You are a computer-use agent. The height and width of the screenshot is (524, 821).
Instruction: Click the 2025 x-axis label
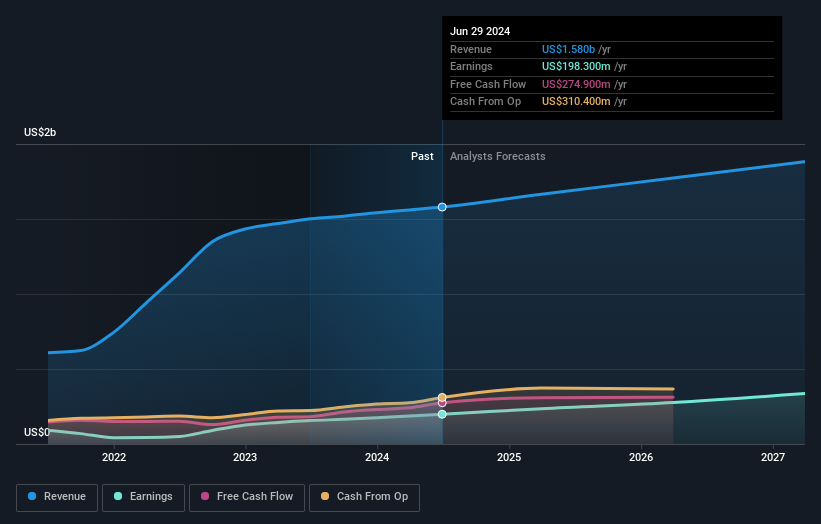click(509, 458)
